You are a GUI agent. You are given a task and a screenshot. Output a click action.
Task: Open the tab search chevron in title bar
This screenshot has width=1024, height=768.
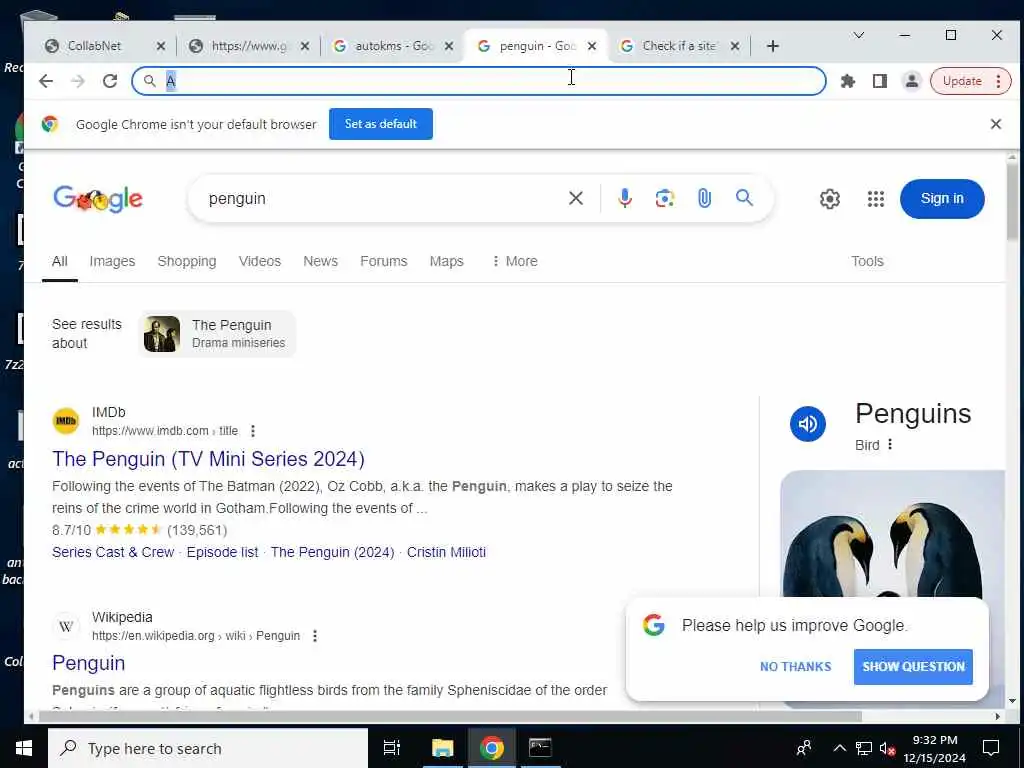click(x=859, y=35)
